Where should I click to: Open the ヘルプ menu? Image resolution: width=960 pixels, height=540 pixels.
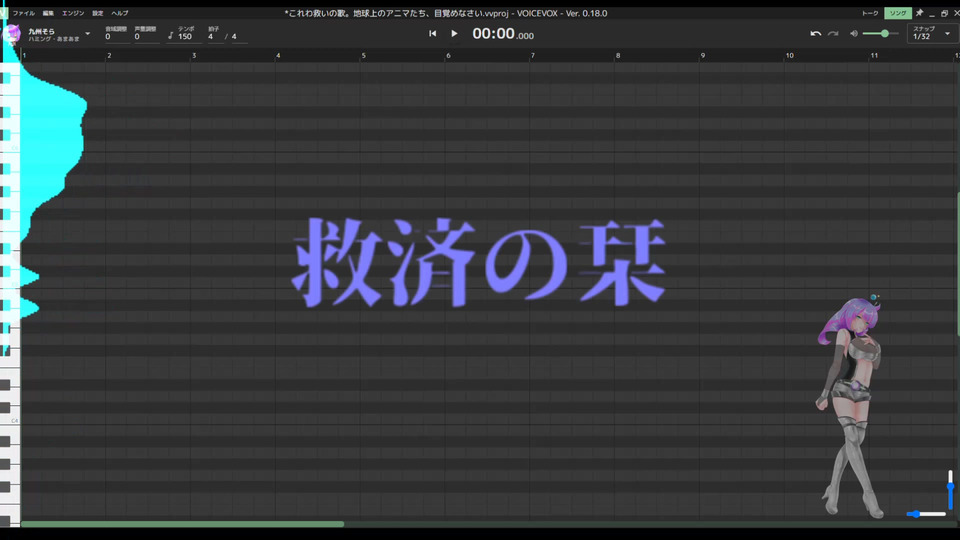[x=119, y=13]
